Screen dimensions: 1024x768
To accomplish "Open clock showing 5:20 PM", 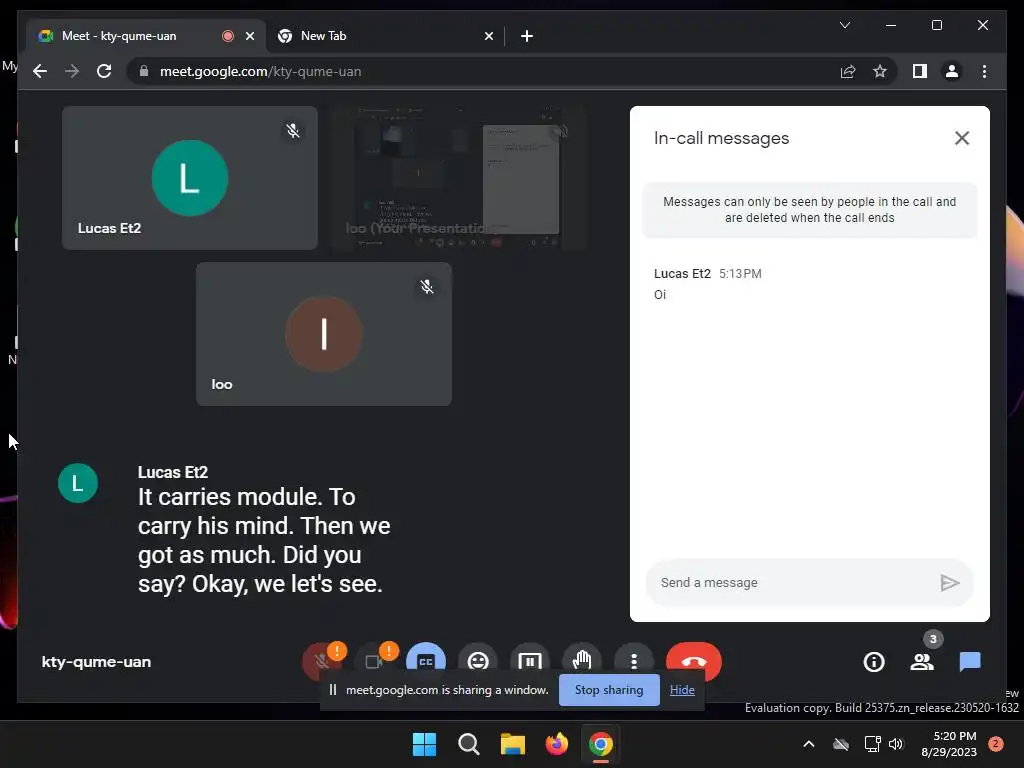I will point(948,744).
